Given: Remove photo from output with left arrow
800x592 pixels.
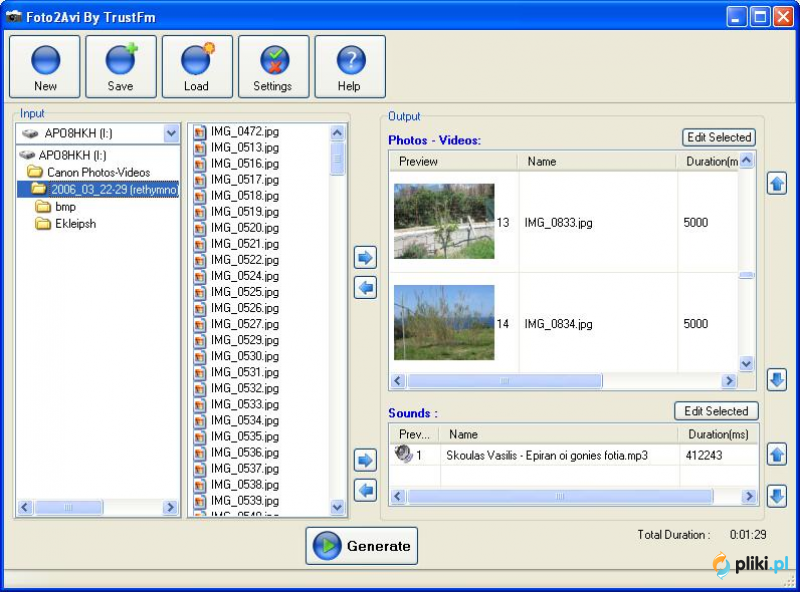Looking at the screenshot, I should [365, 287].
